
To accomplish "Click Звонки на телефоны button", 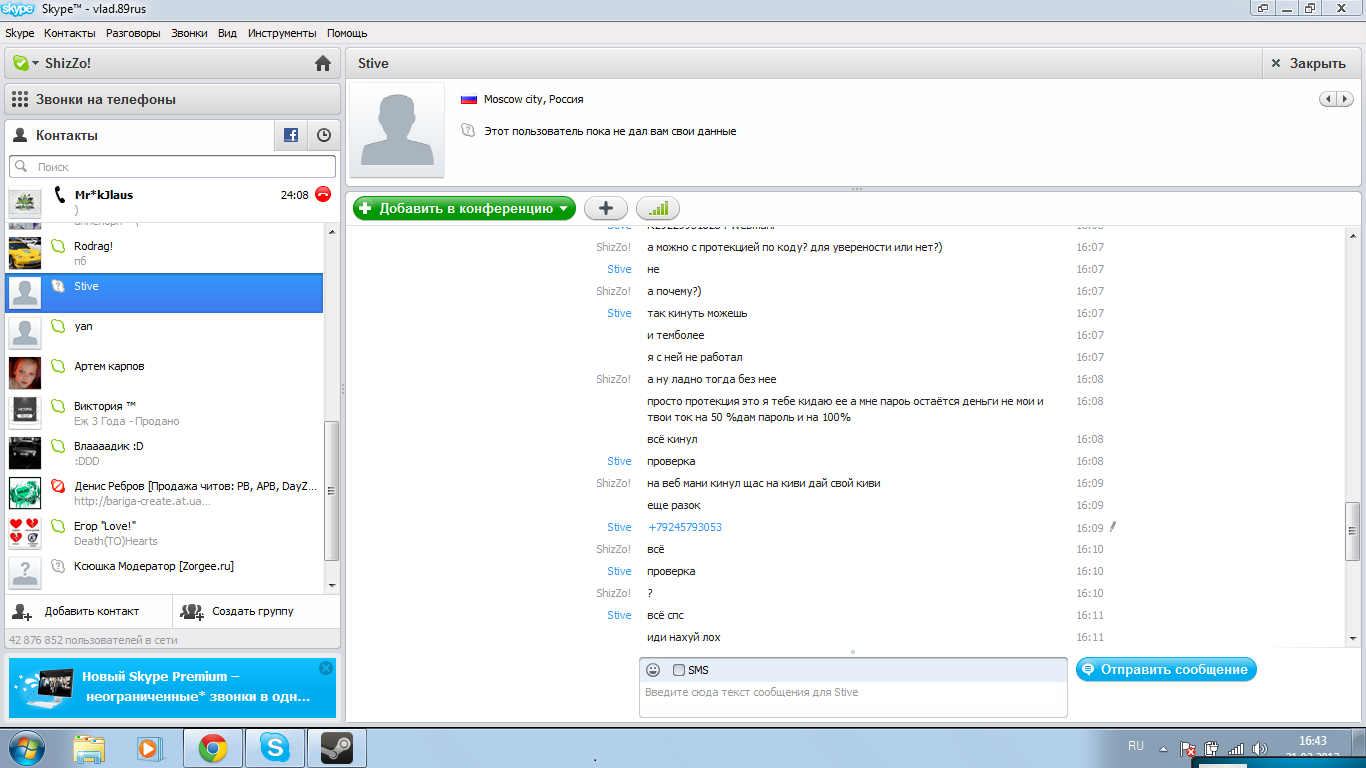I will 173,99.
